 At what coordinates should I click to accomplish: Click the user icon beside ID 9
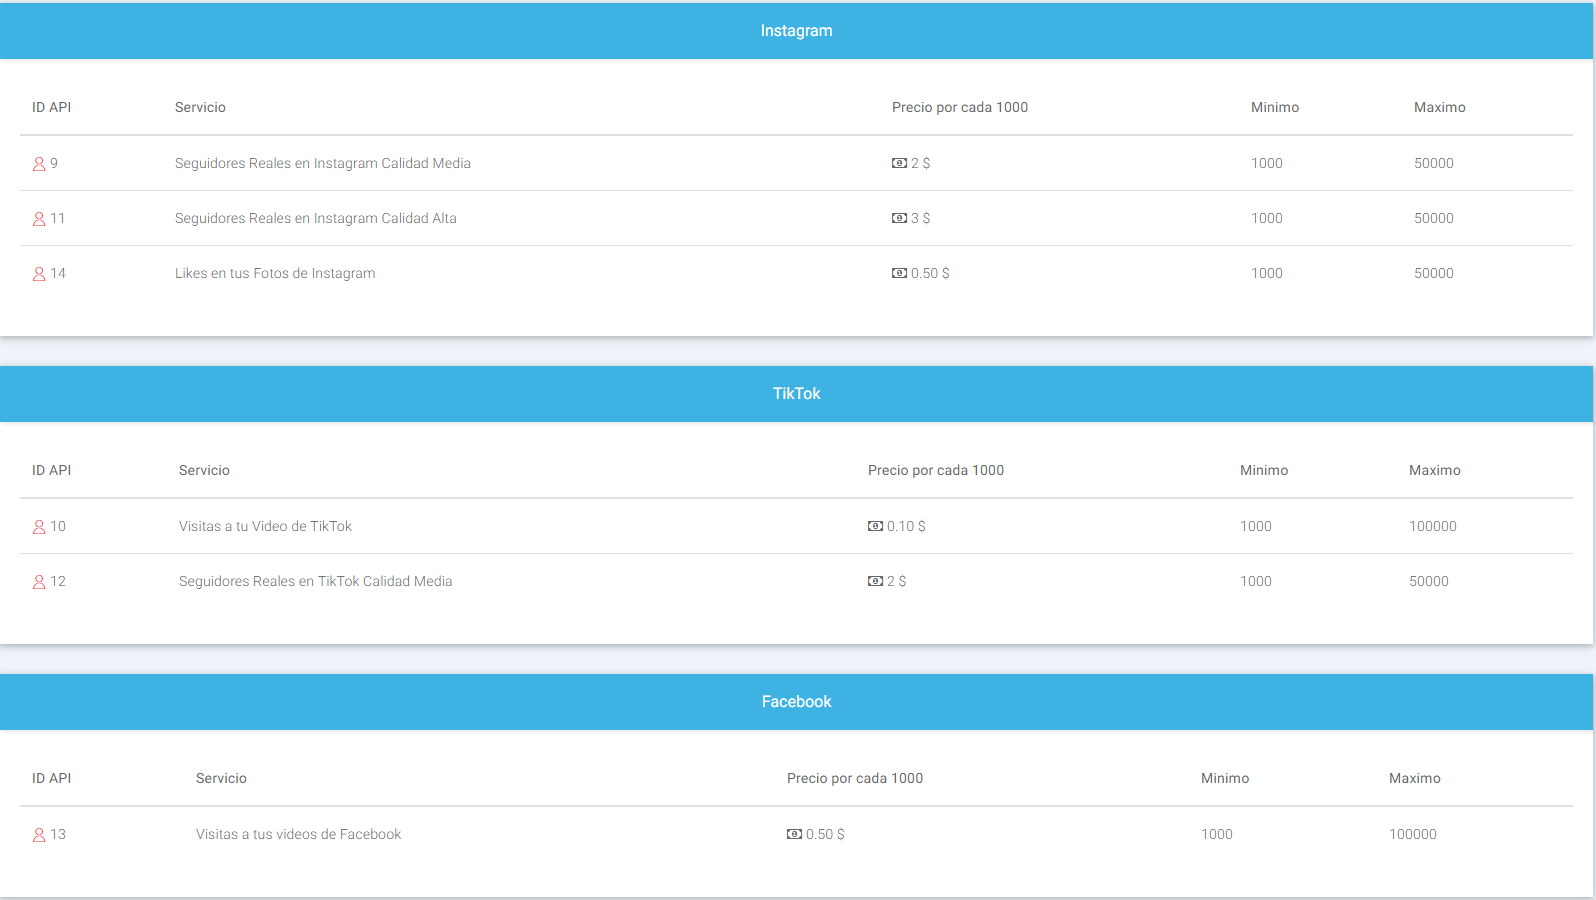[39, 164]
